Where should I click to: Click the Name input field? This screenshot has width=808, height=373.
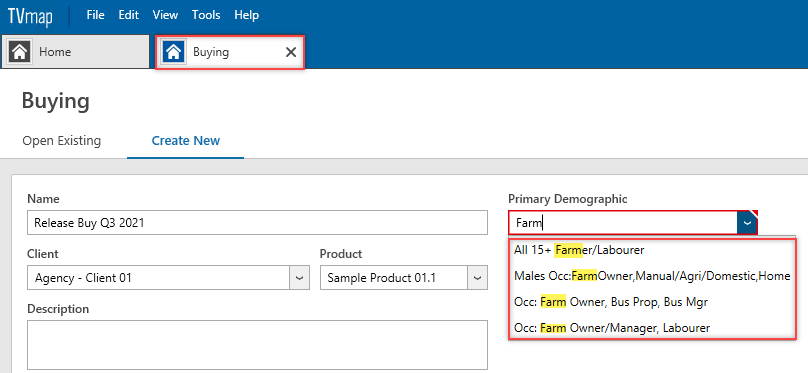click(x=257, y=223)
